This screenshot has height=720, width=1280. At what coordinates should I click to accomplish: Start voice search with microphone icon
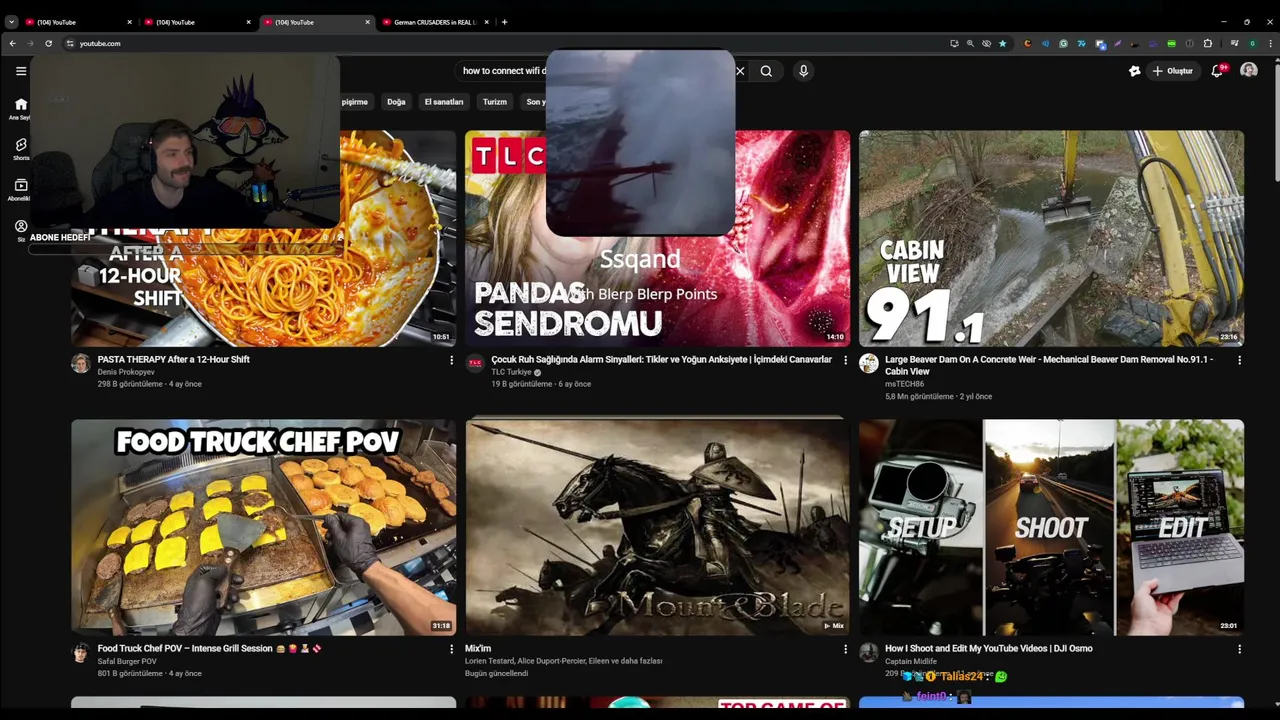pyautogui.click(x=803, y=71)
